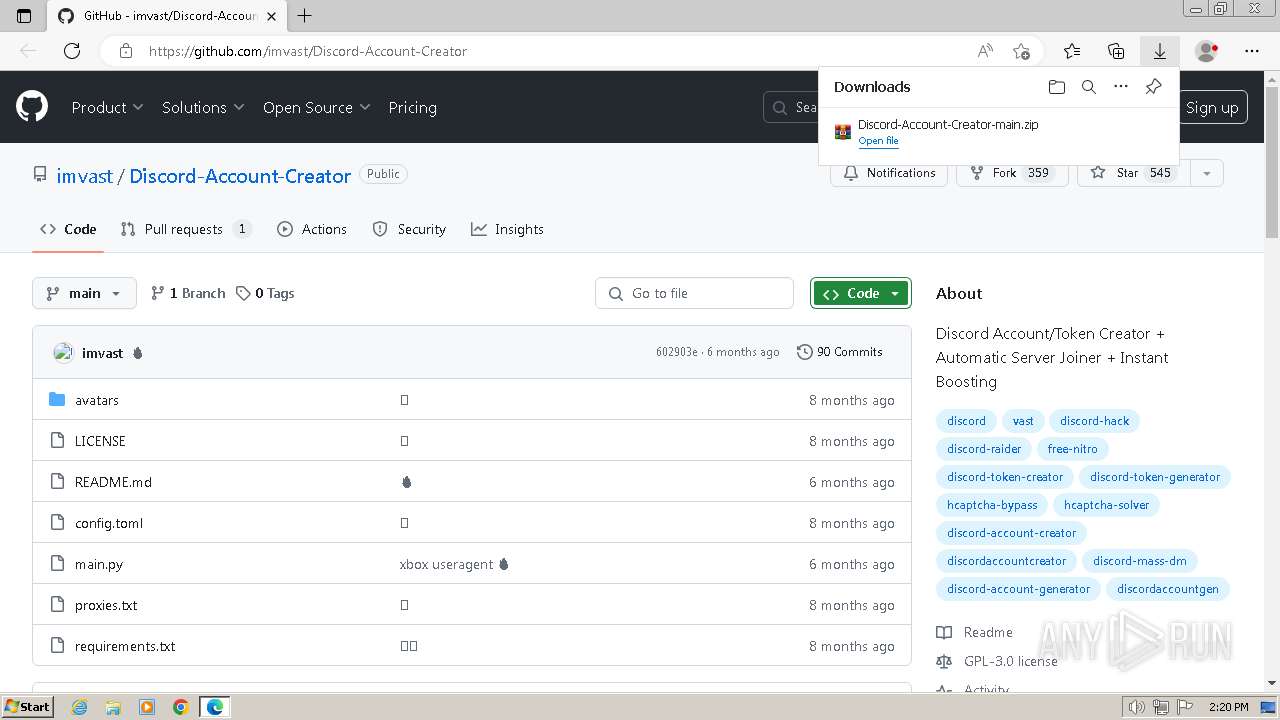Image resolution: width=1280 pixels, height=720 pixels.
Task: Switch to the Security tab
Action: [409, 229]
